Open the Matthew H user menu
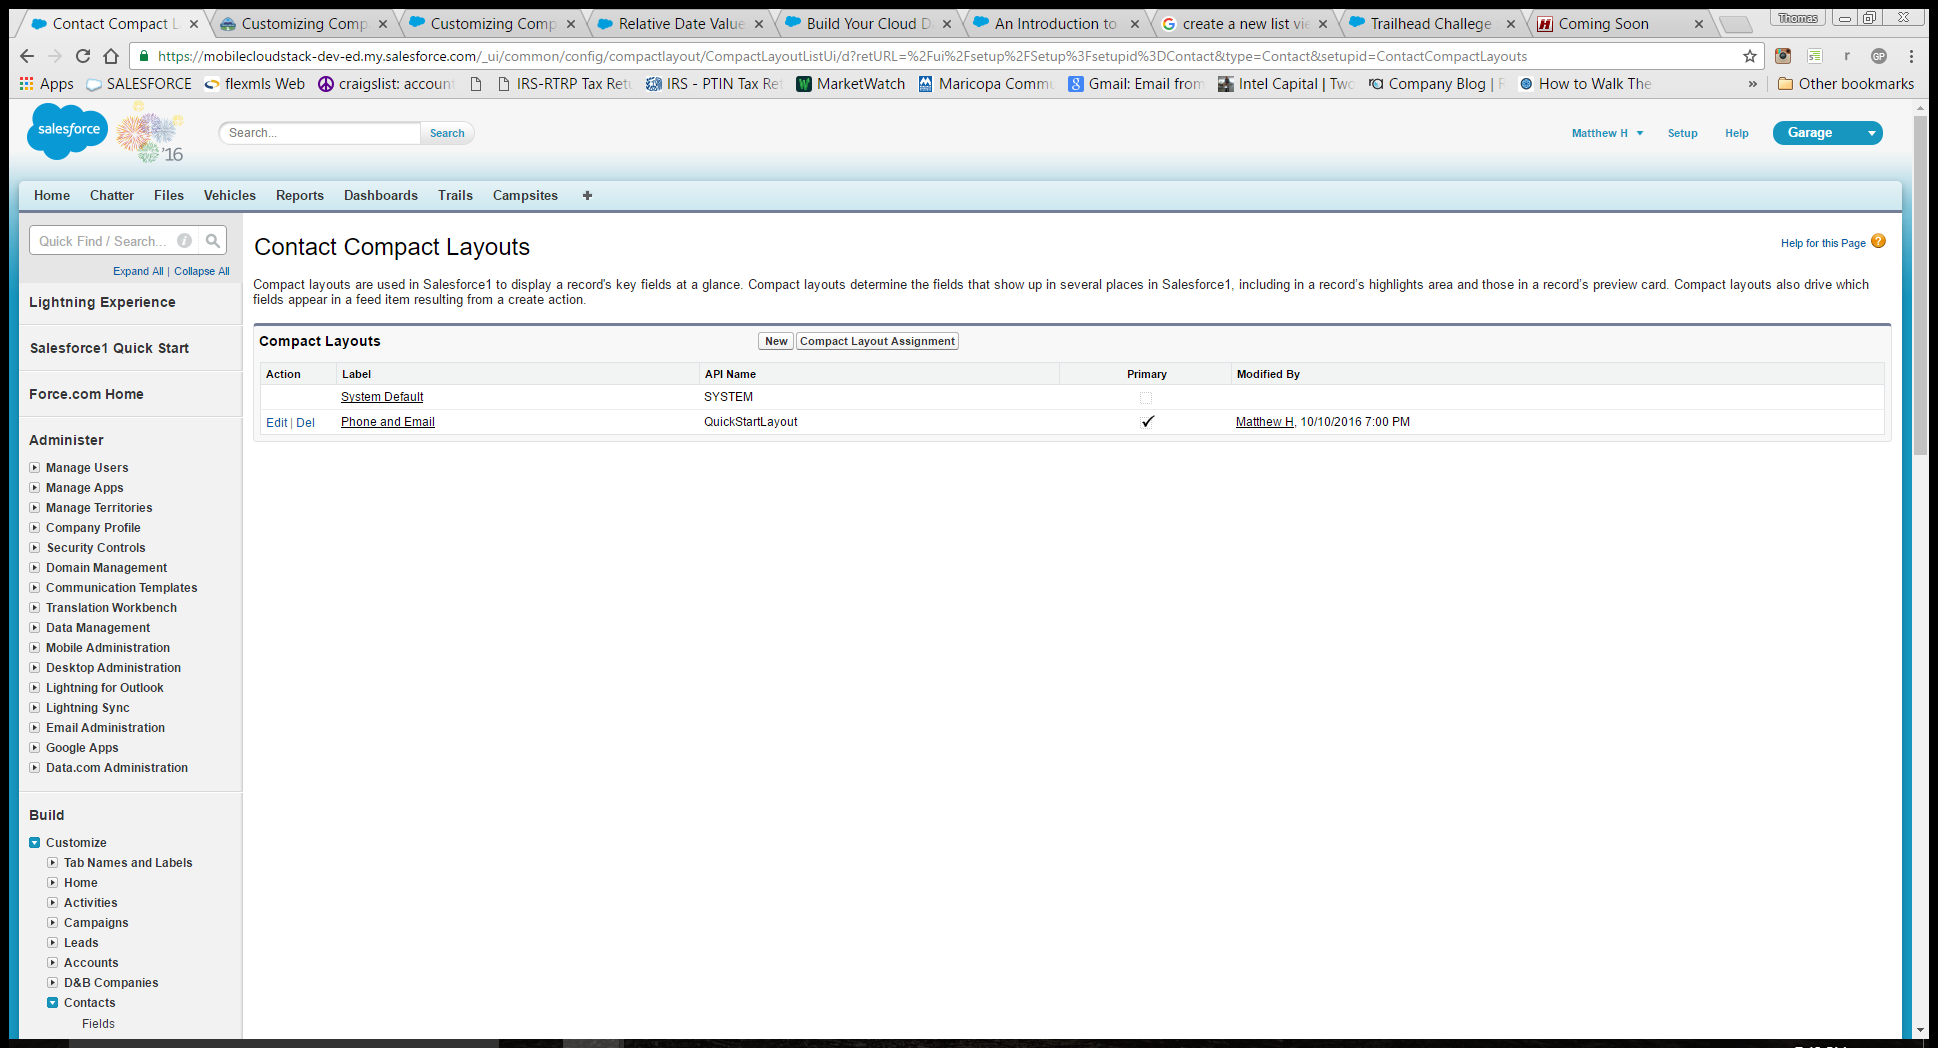 point(1607,133)
